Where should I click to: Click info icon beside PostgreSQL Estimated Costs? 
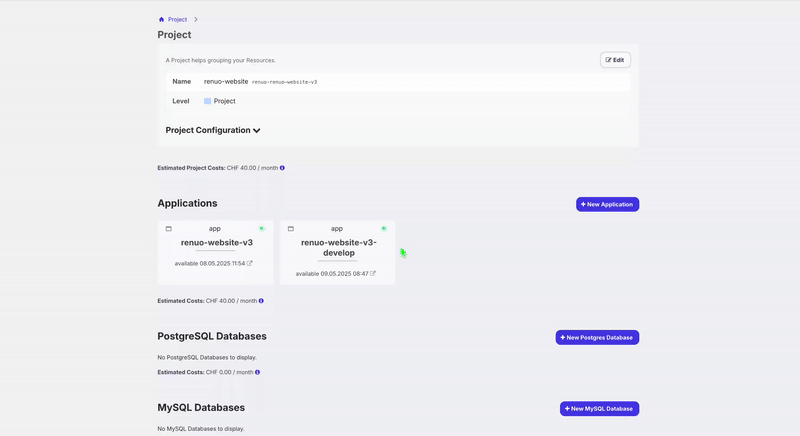pos(257,372)
